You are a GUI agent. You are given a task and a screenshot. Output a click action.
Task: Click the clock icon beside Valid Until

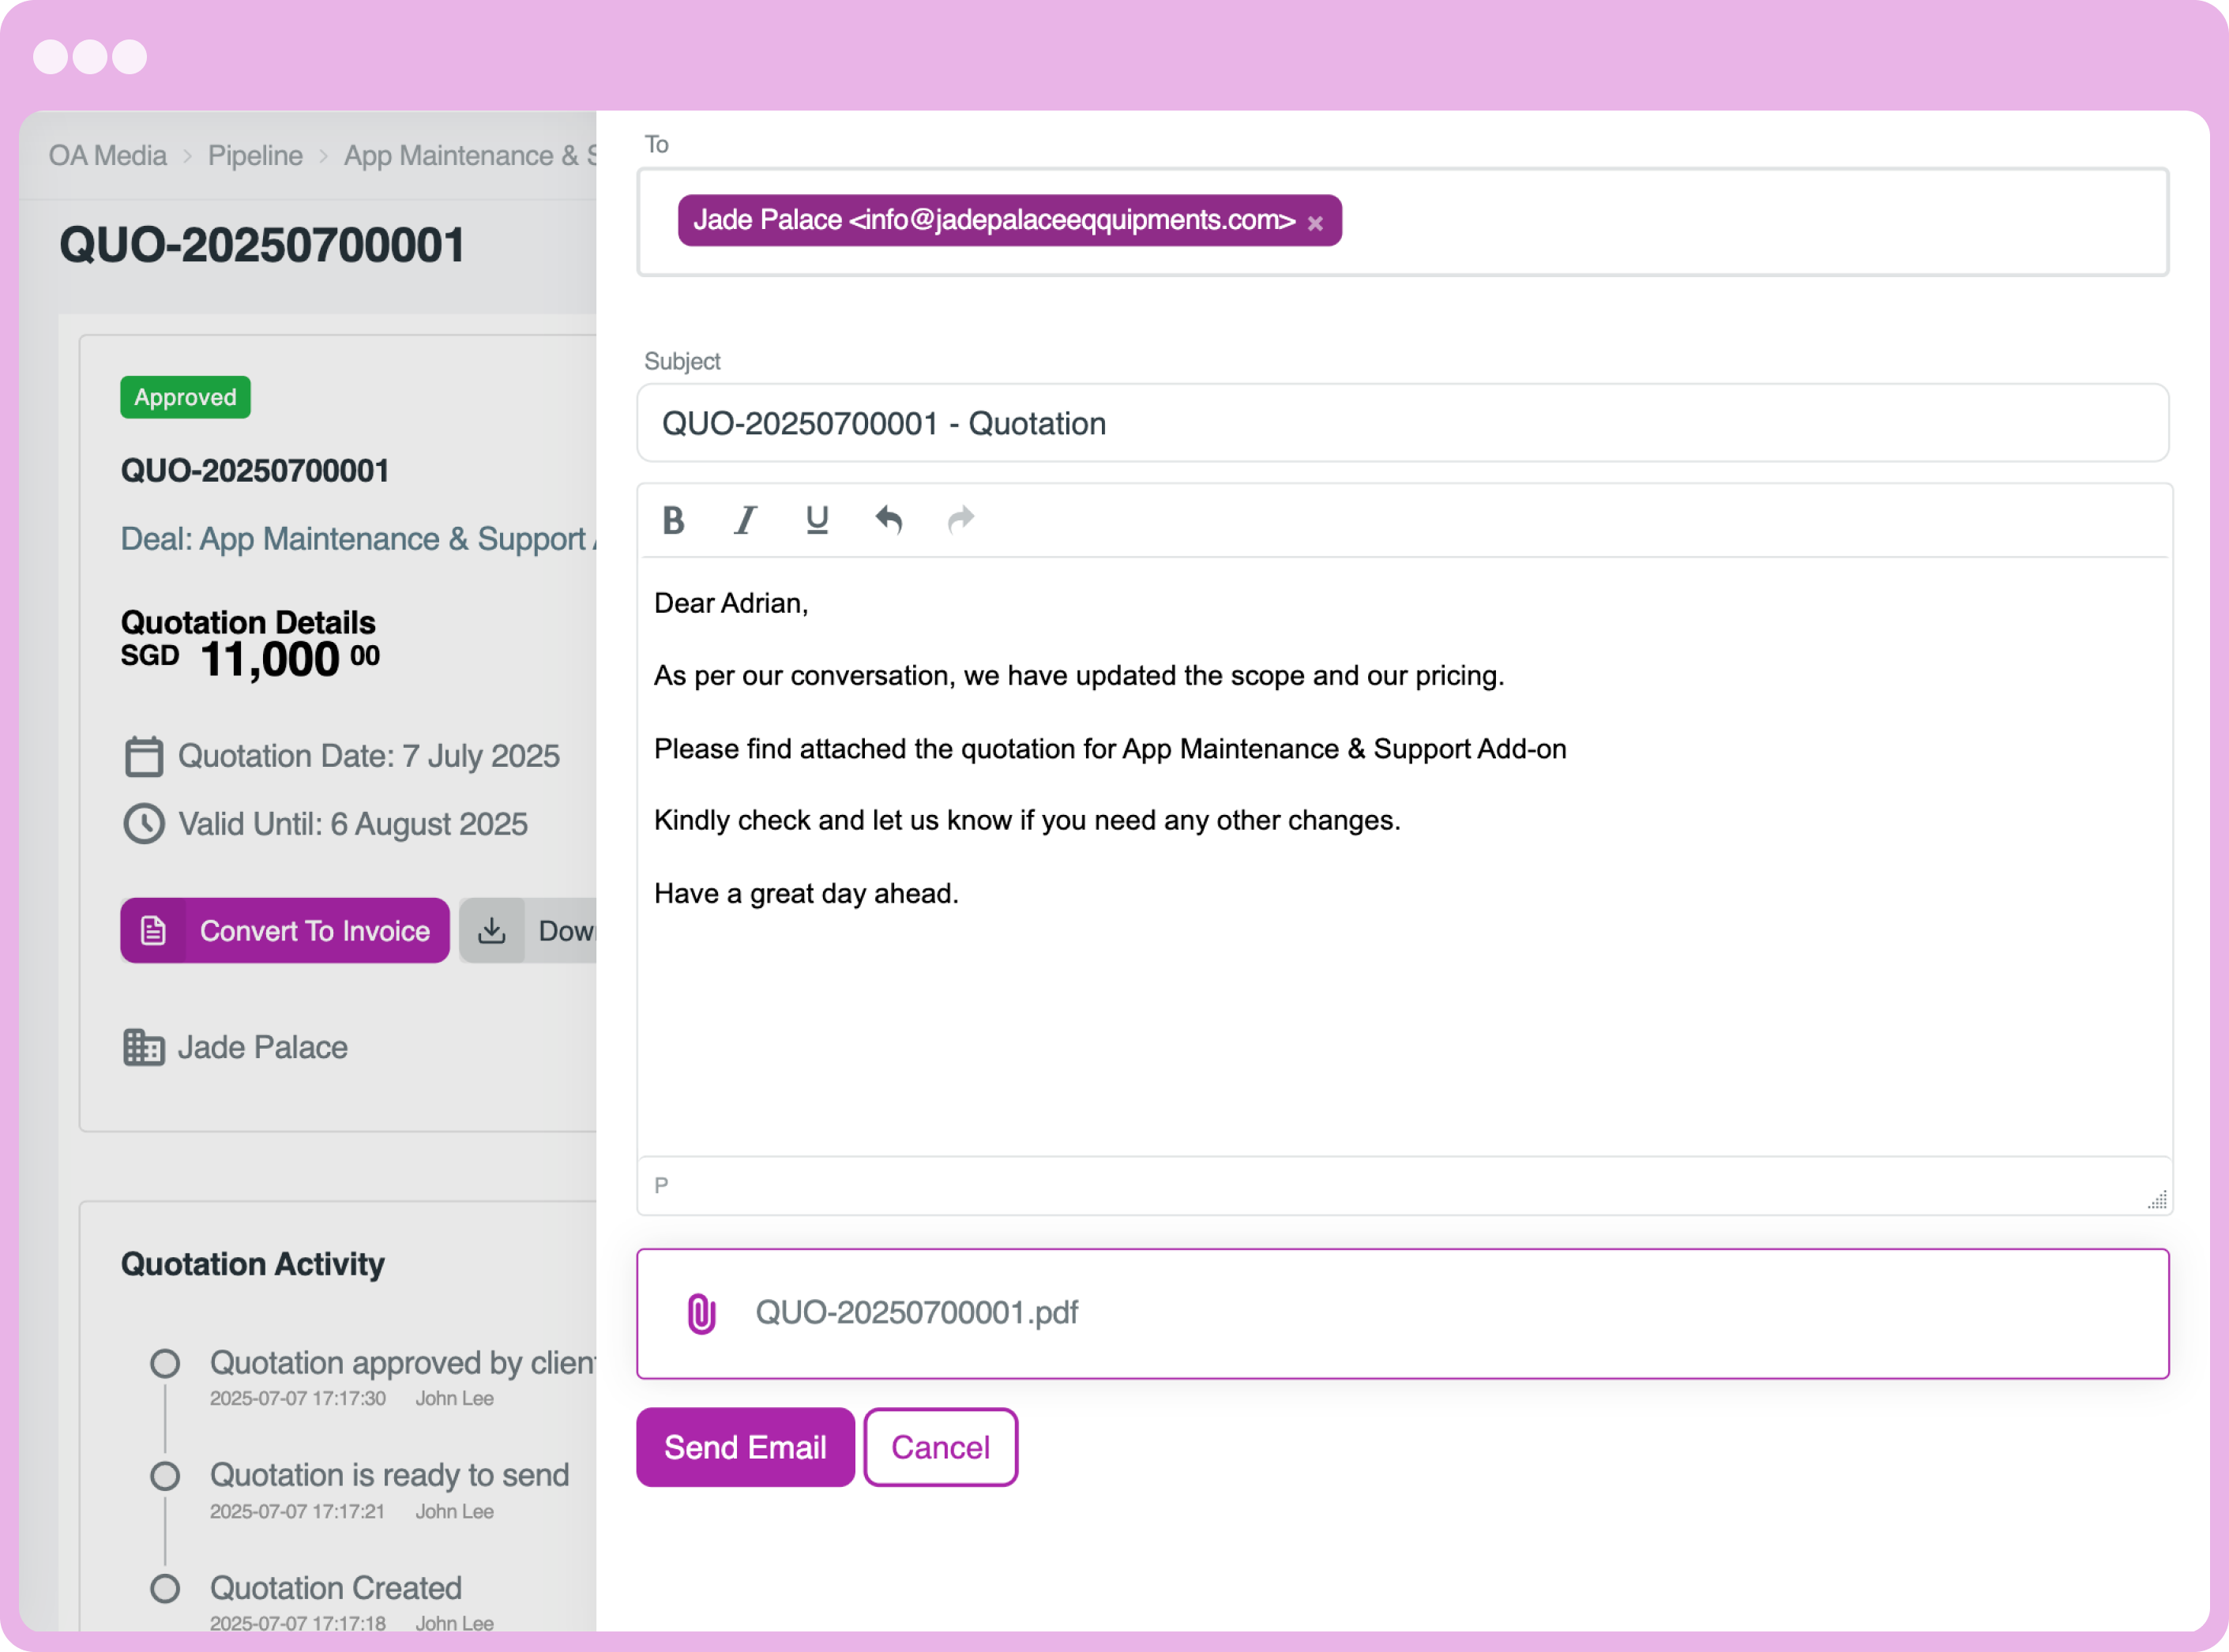(x=144, y=824)
